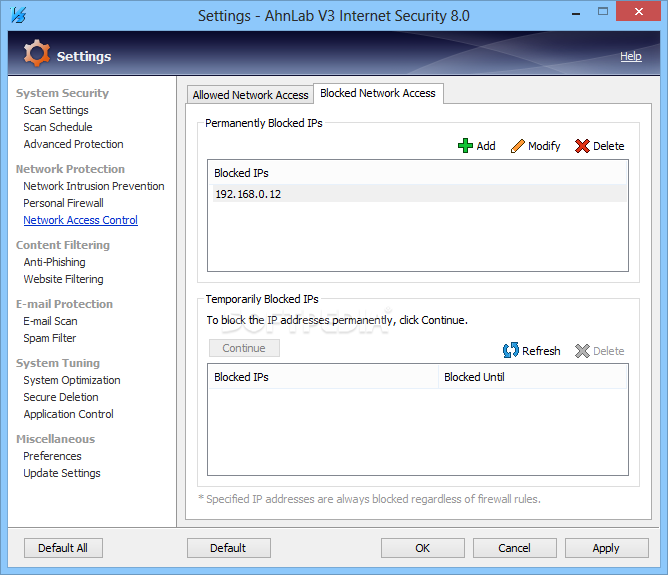This screenshot has height=575, width=668.
Task: Maximize the Settings window
Action: pyautogui.click(x=603, y=12)
